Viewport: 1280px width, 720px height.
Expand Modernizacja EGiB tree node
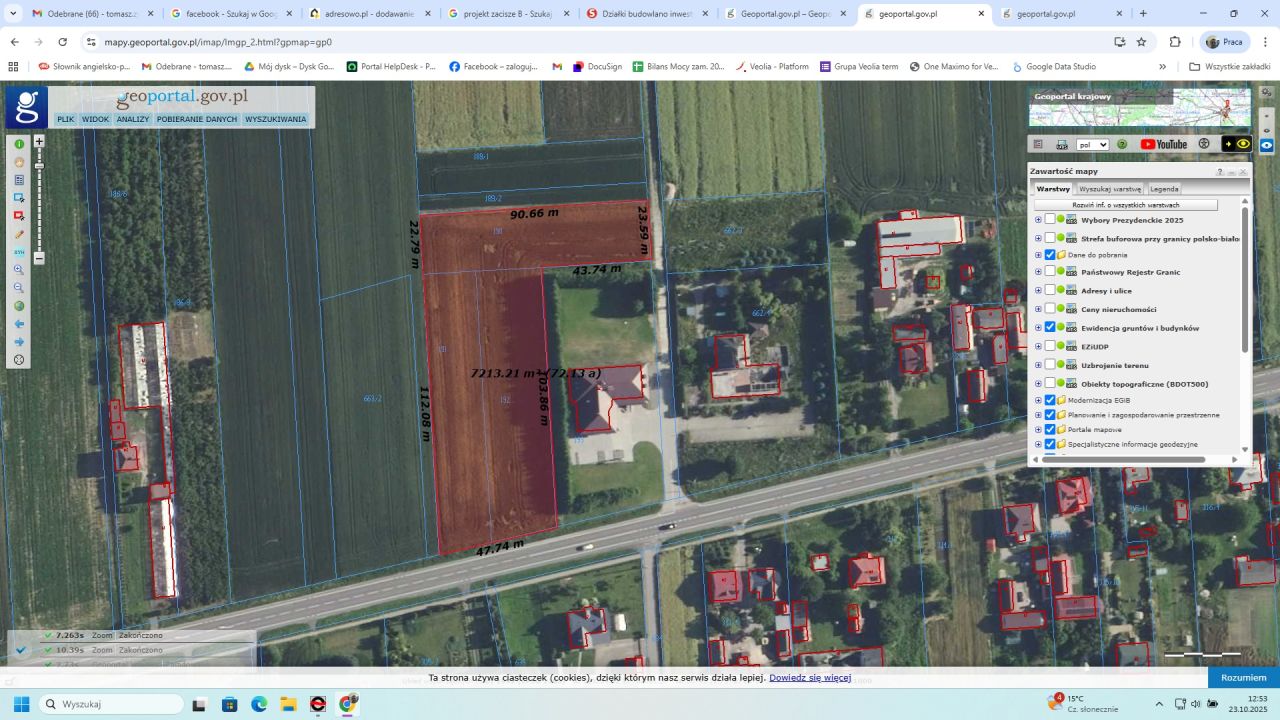coord(1038,400)
